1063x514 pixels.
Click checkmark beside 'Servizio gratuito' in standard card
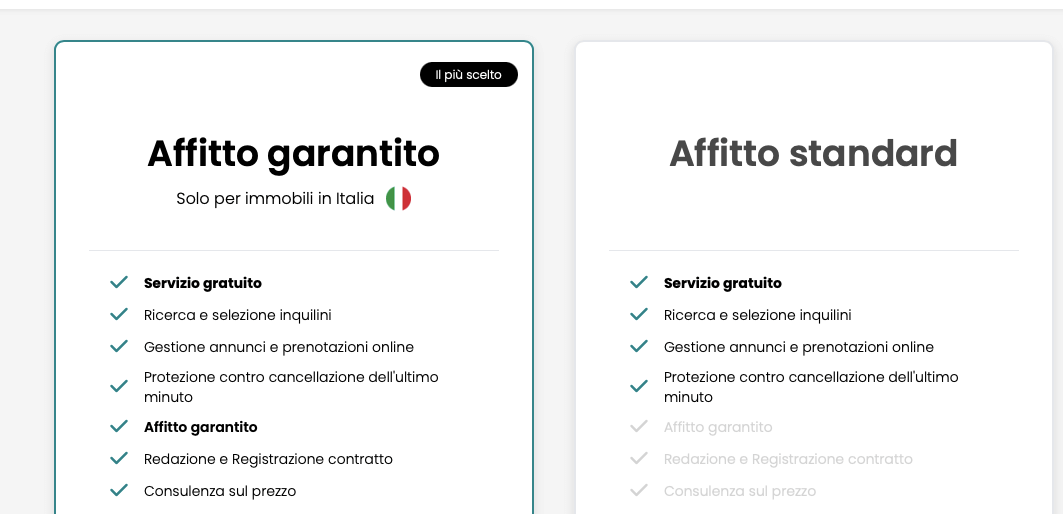639,283
